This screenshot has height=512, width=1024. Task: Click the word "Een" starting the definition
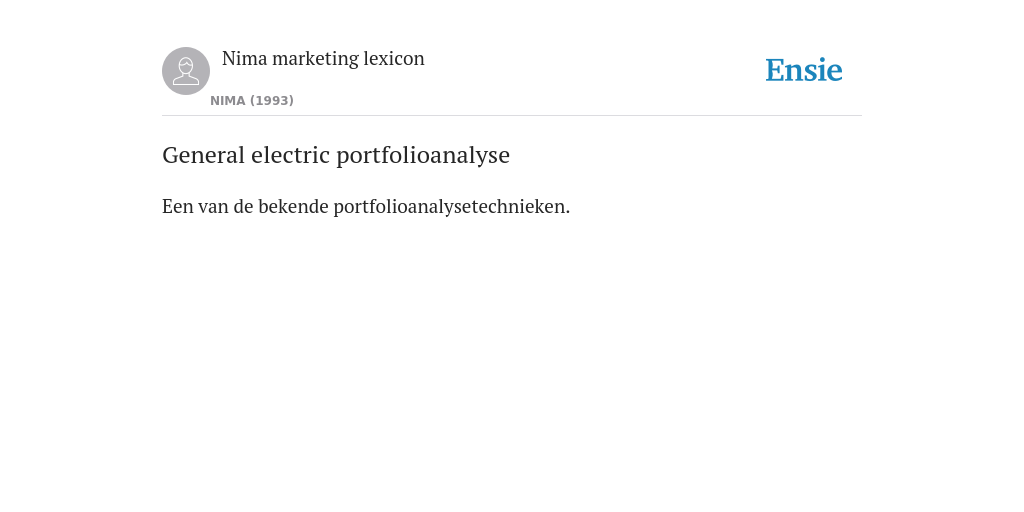point(178,206)
